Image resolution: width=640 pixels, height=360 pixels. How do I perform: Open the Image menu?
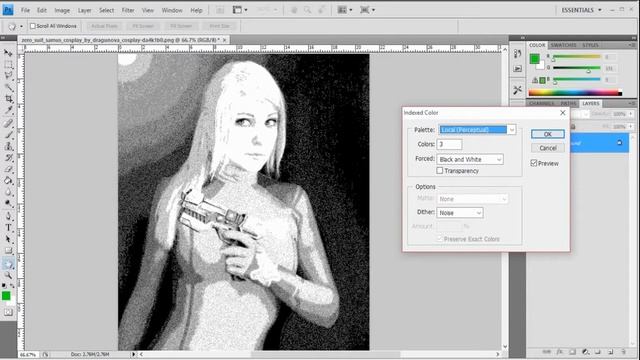tap(62, 10)
